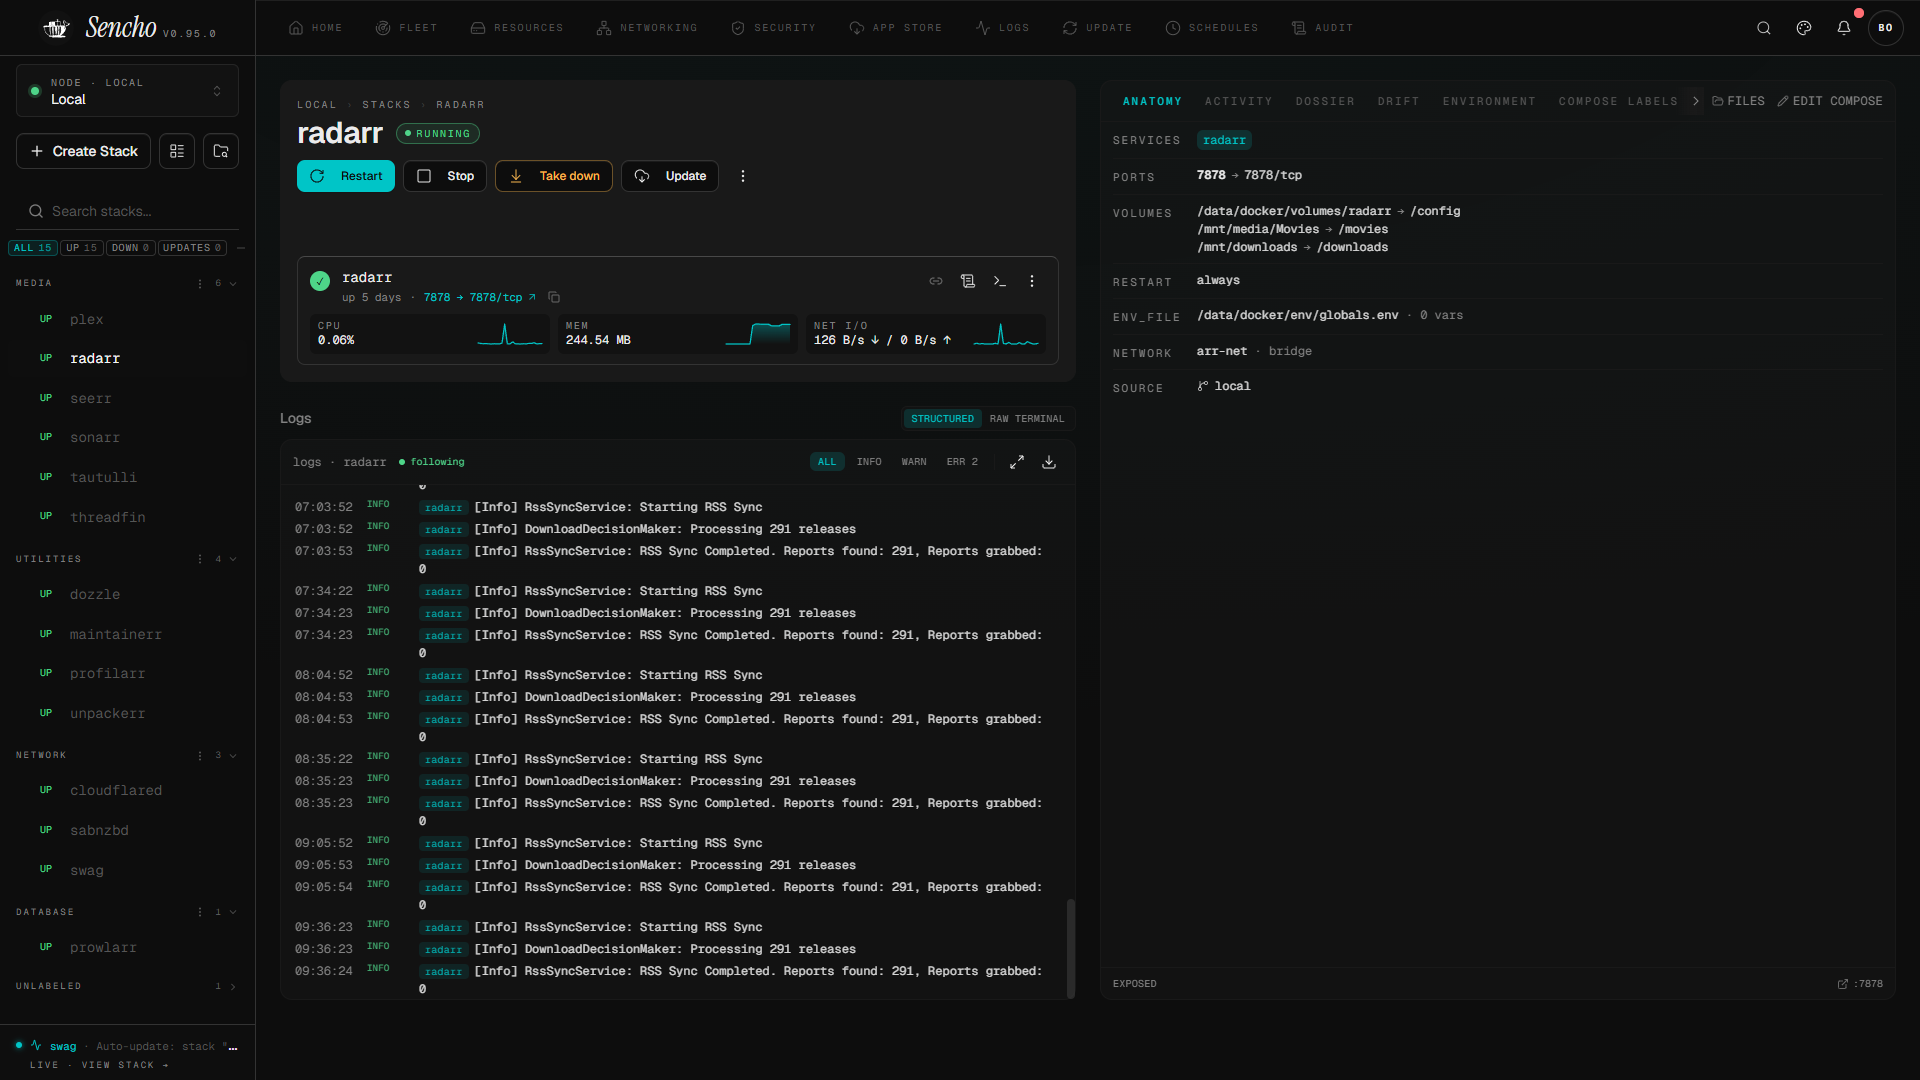This screenshot has width=1920, height=1080.
Task: Collapse the DATABASE stack group
Action: click(233, 912)
